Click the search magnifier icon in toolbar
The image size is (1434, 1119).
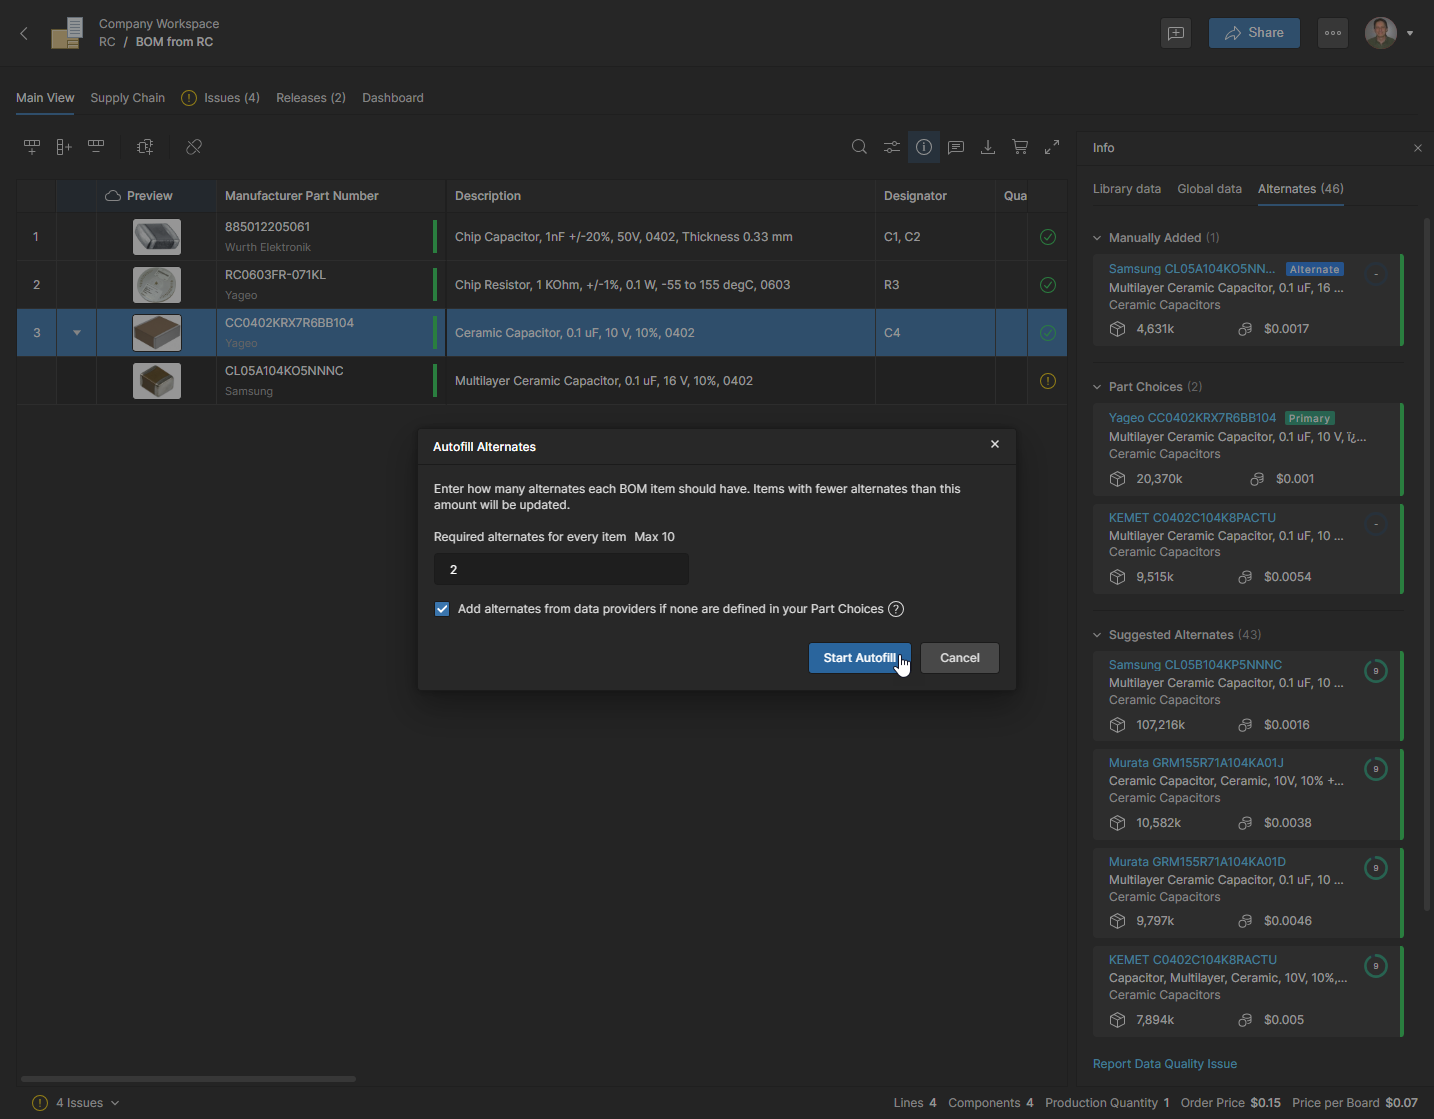(x=859, y=147)
